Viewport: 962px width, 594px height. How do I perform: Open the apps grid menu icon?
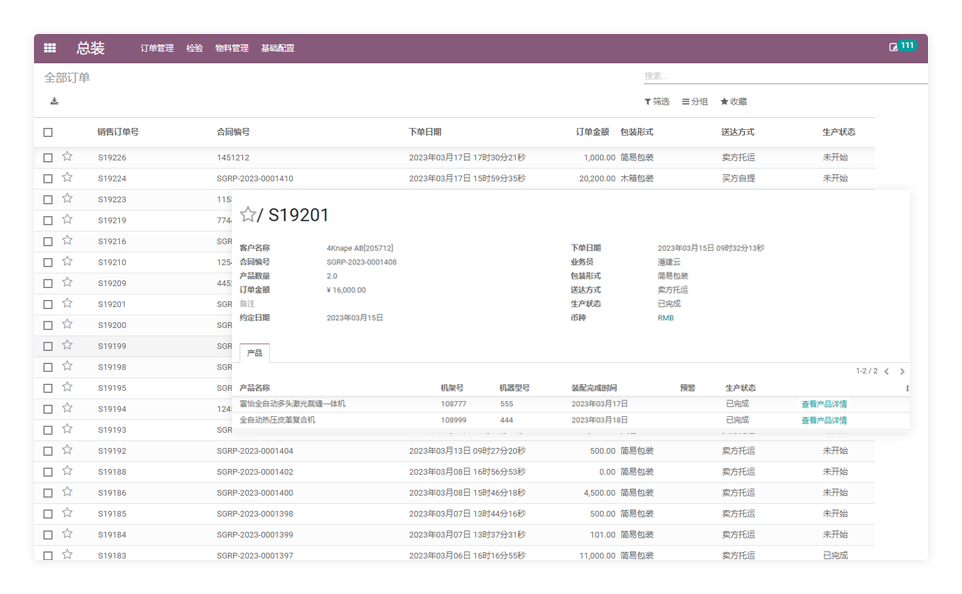click(50, 48)
